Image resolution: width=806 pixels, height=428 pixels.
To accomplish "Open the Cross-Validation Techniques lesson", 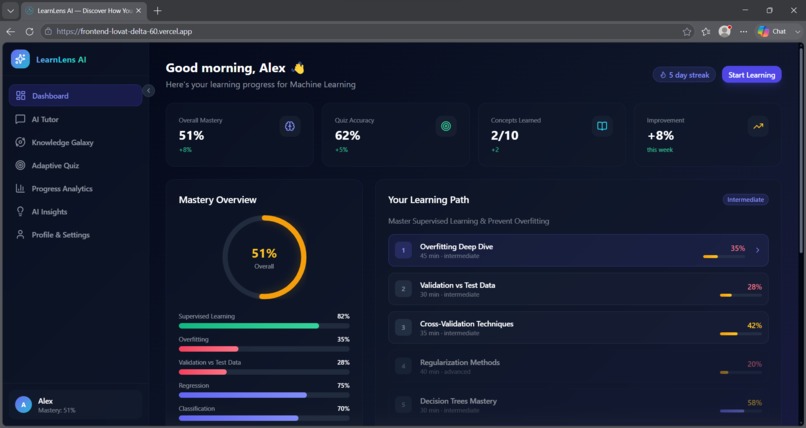I will (578, 327).
